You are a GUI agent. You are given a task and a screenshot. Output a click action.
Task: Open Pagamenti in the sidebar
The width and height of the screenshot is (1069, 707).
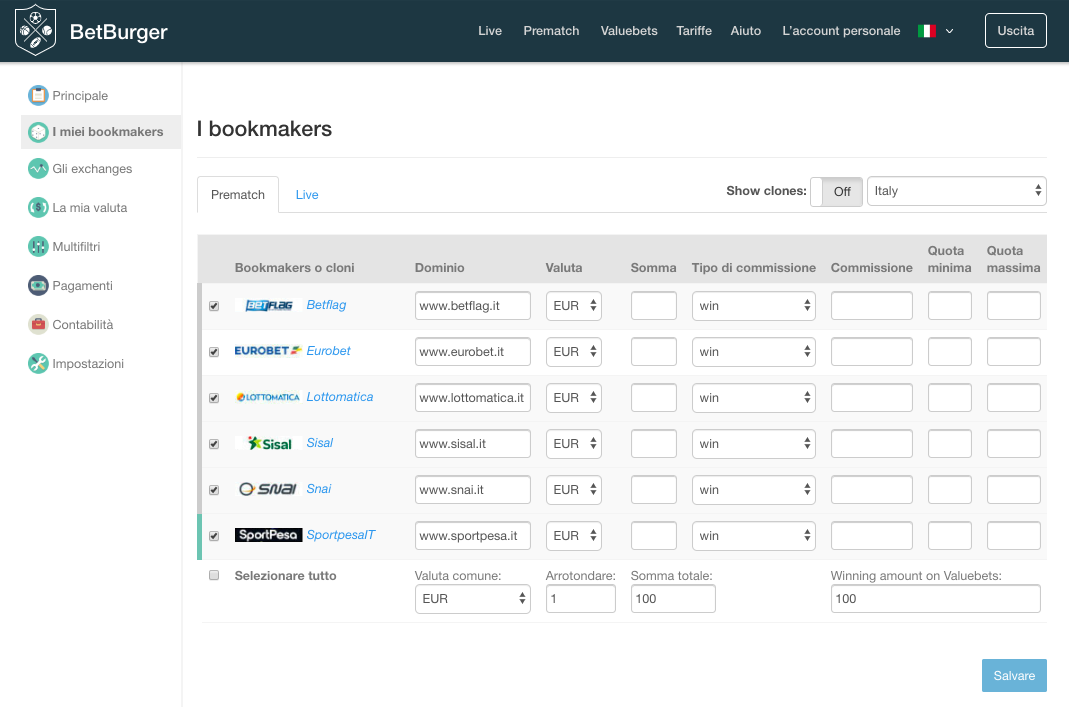82,285
